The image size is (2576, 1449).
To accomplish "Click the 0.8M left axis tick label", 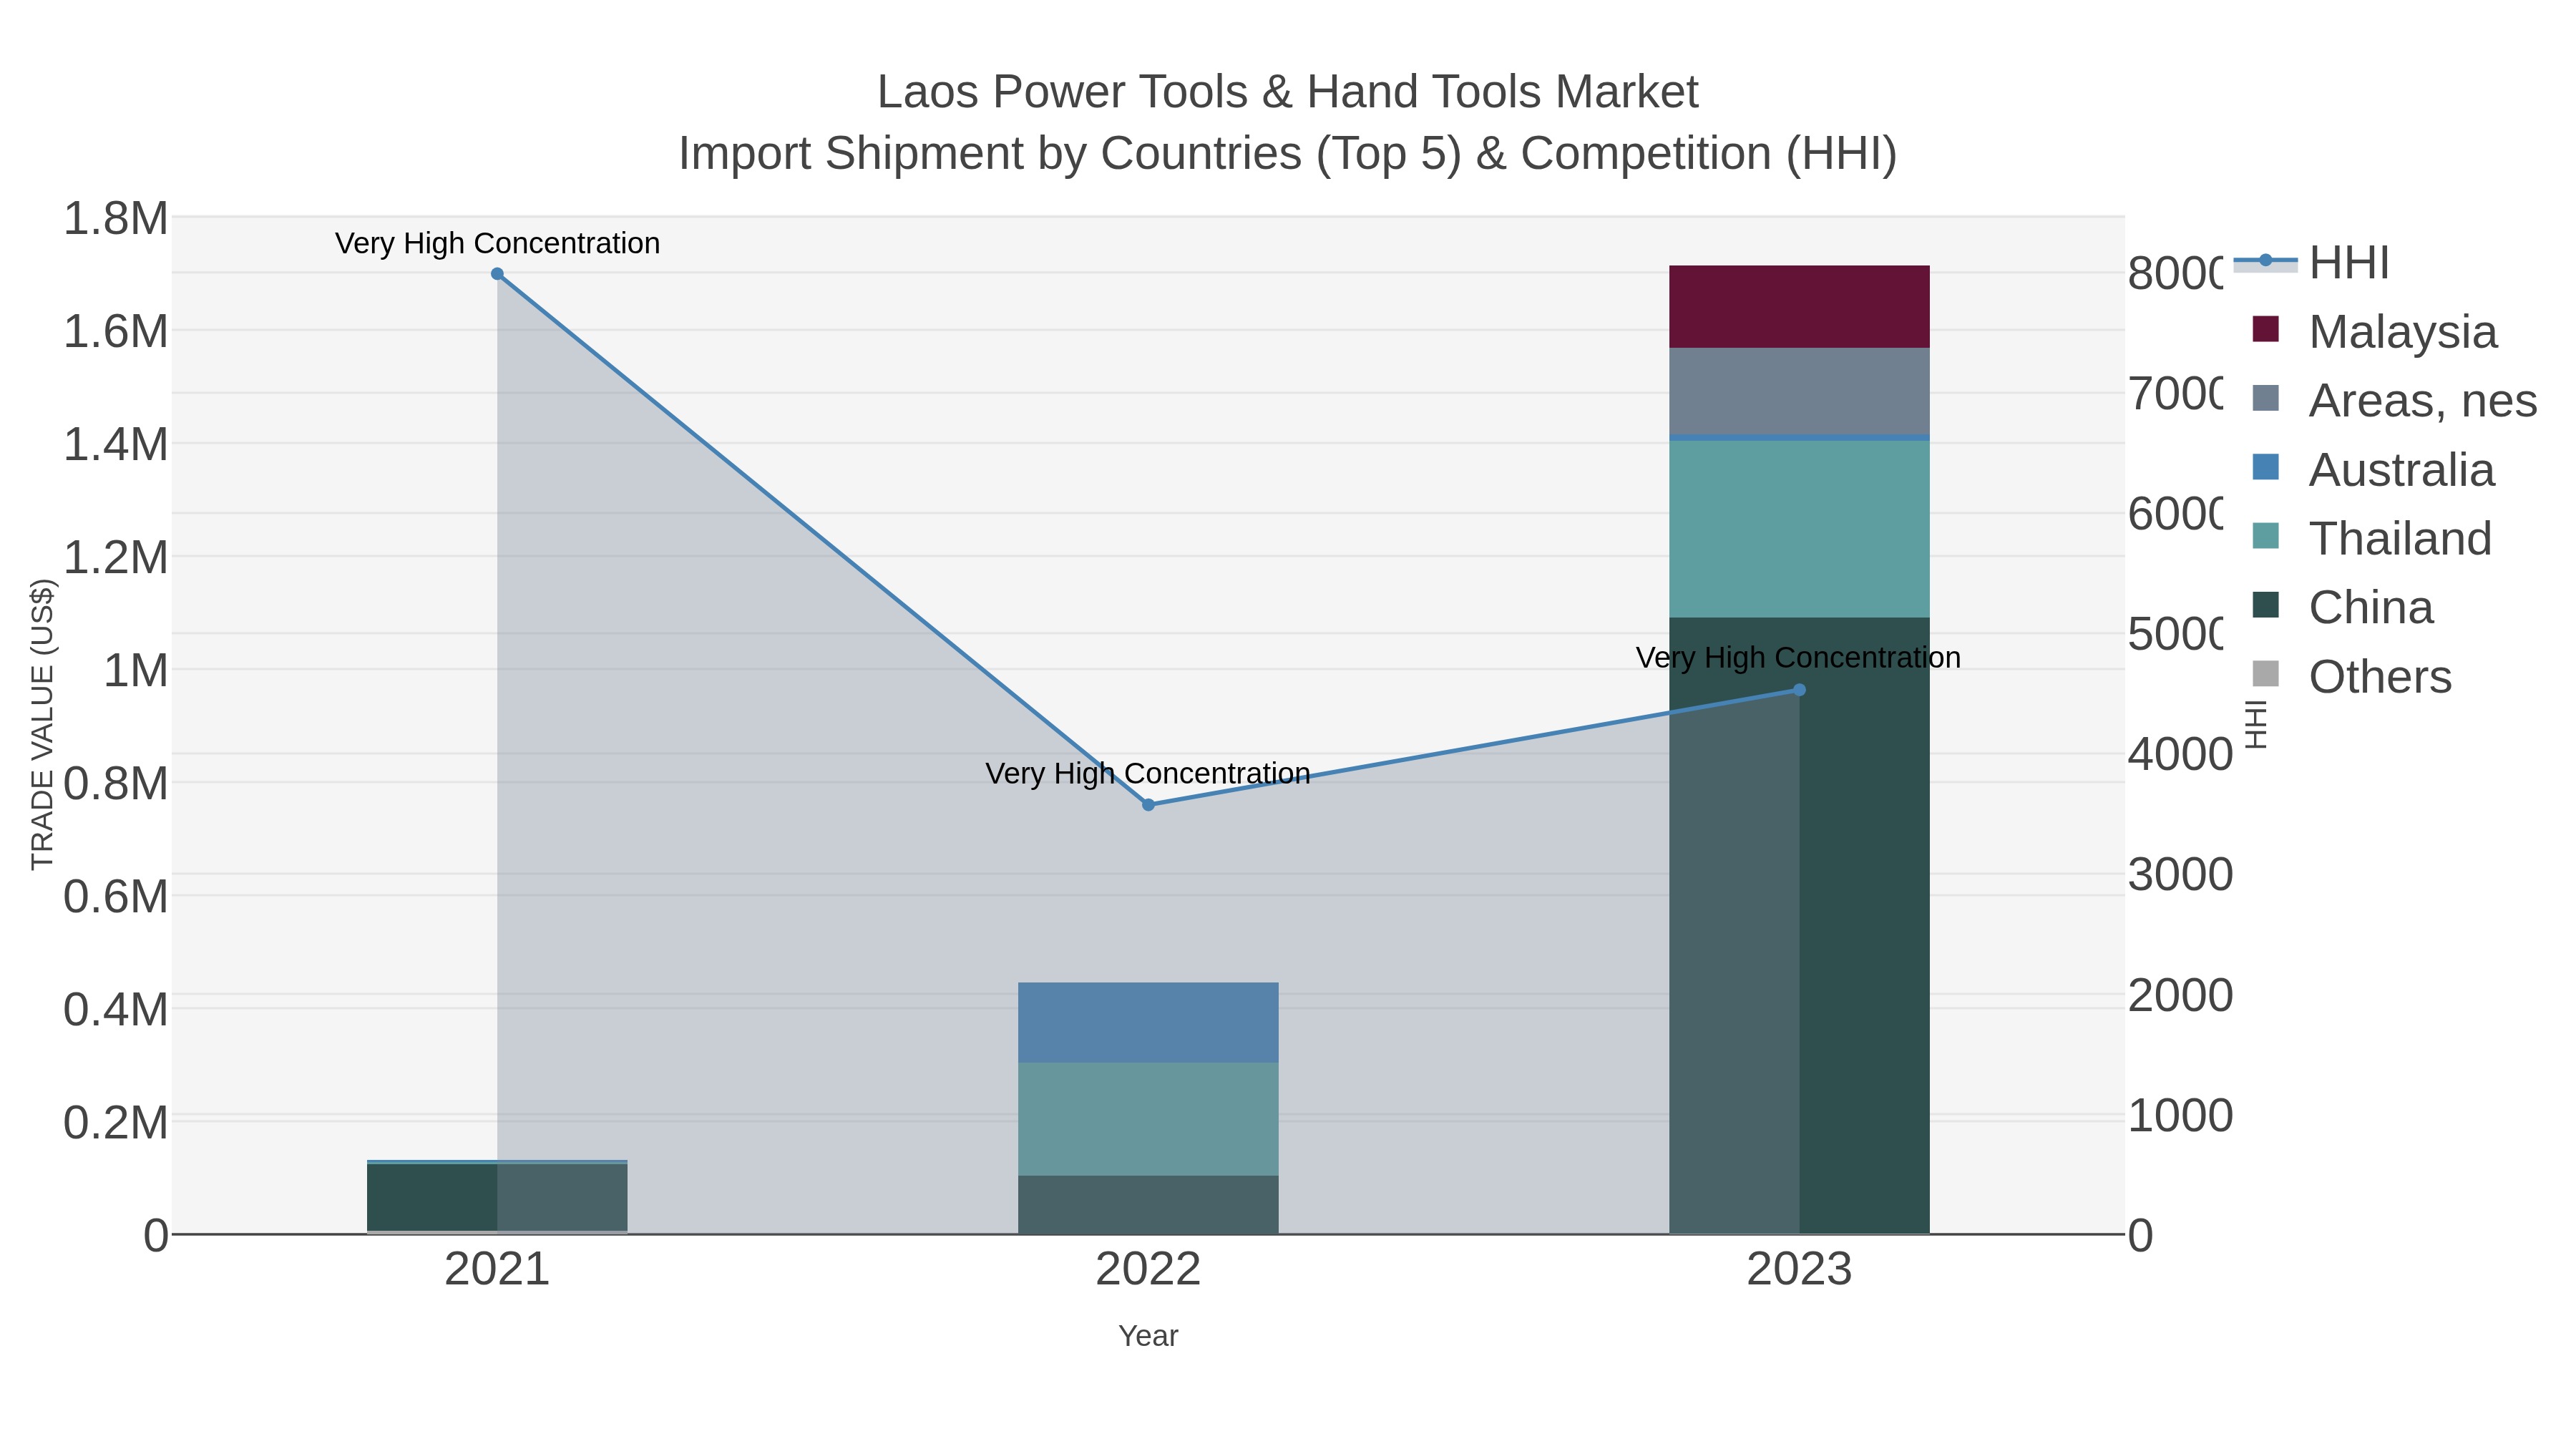I will pos(116,784).
